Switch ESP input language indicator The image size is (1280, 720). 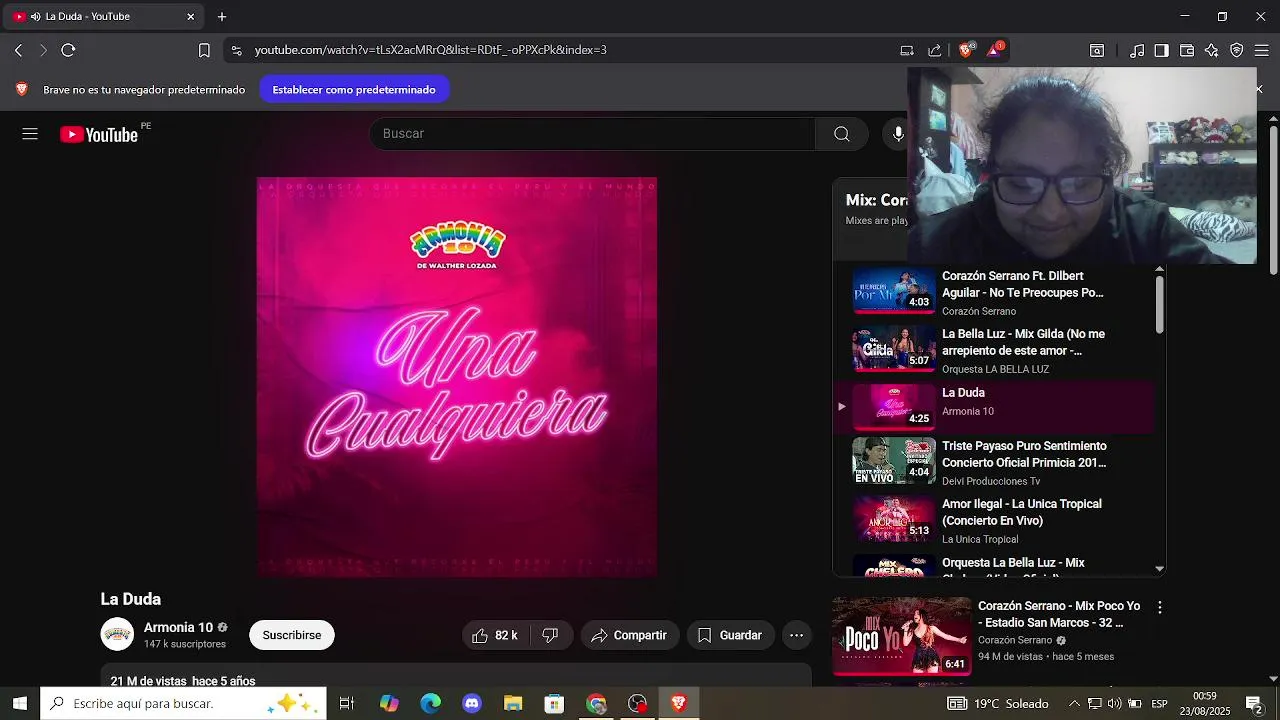pos(1160,704)
